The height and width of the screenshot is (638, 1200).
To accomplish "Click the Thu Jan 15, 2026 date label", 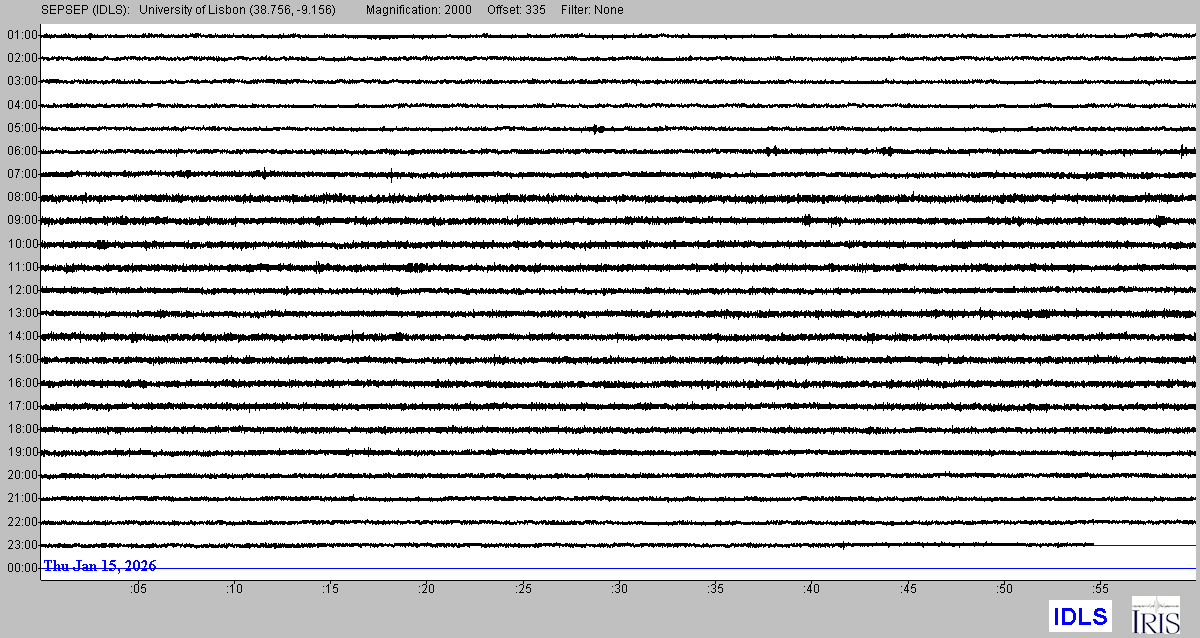I will pyautogui.click(x=99, y=566).
